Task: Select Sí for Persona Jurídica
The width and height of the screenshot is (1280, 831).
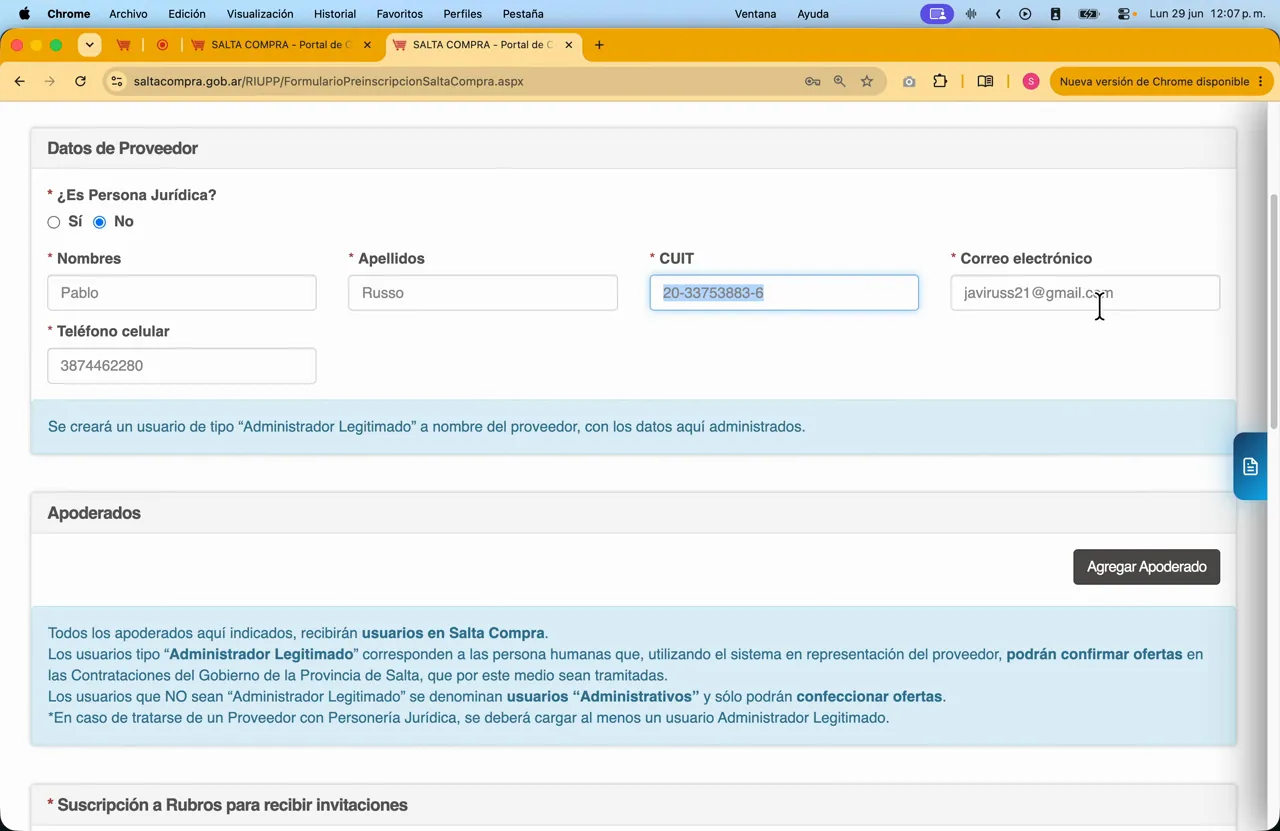Action: coord(54,222)
